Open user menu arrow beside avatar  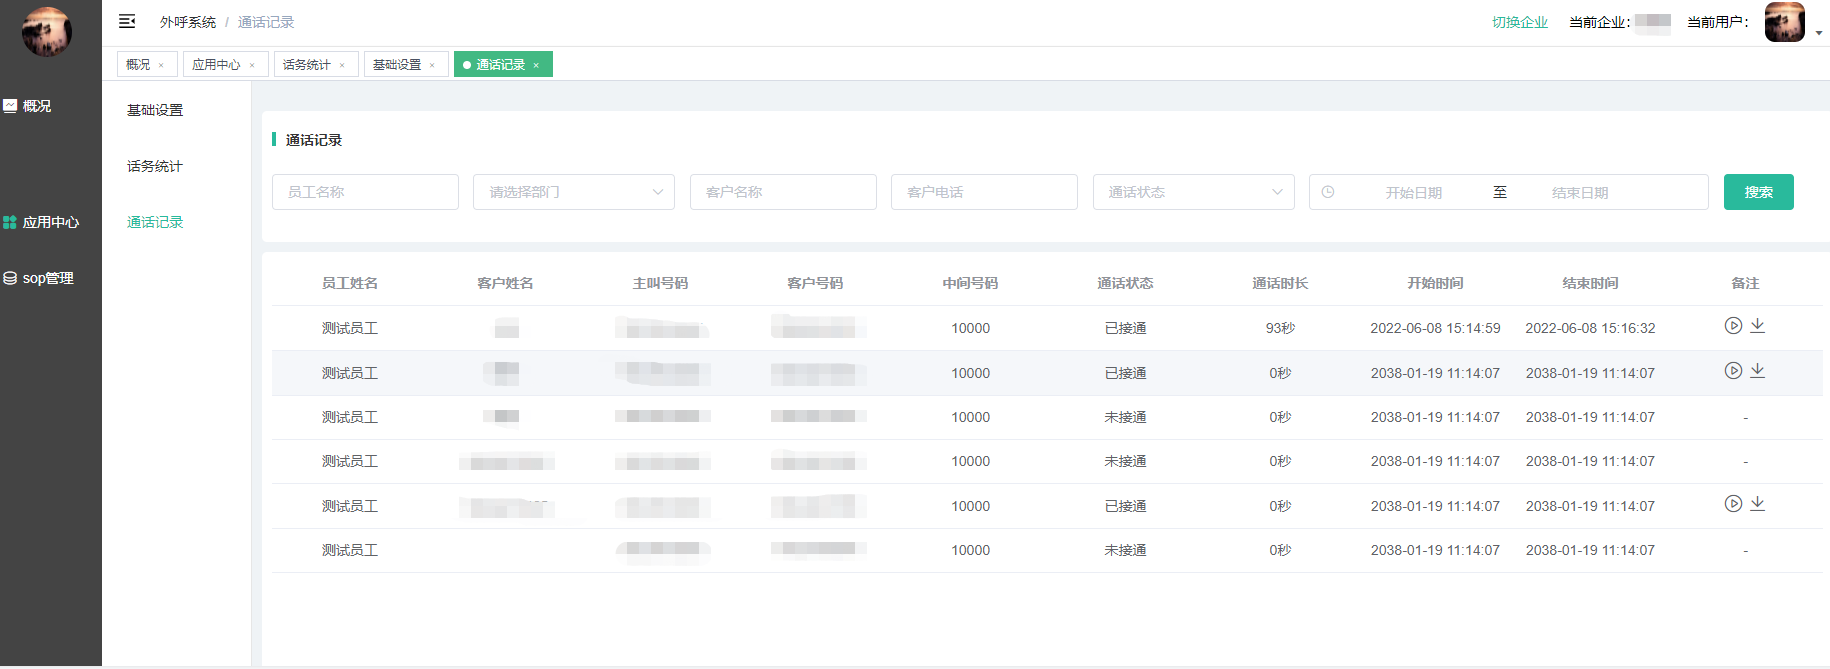(1818, 33)
